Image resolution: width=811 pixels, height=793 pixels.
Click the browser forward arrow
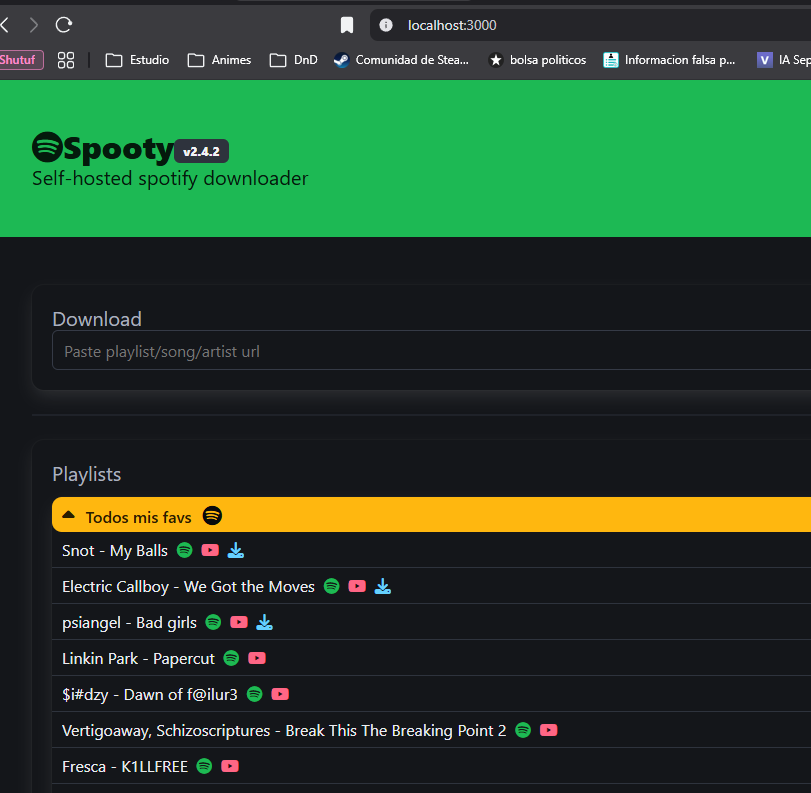click(x=34, y=25)
